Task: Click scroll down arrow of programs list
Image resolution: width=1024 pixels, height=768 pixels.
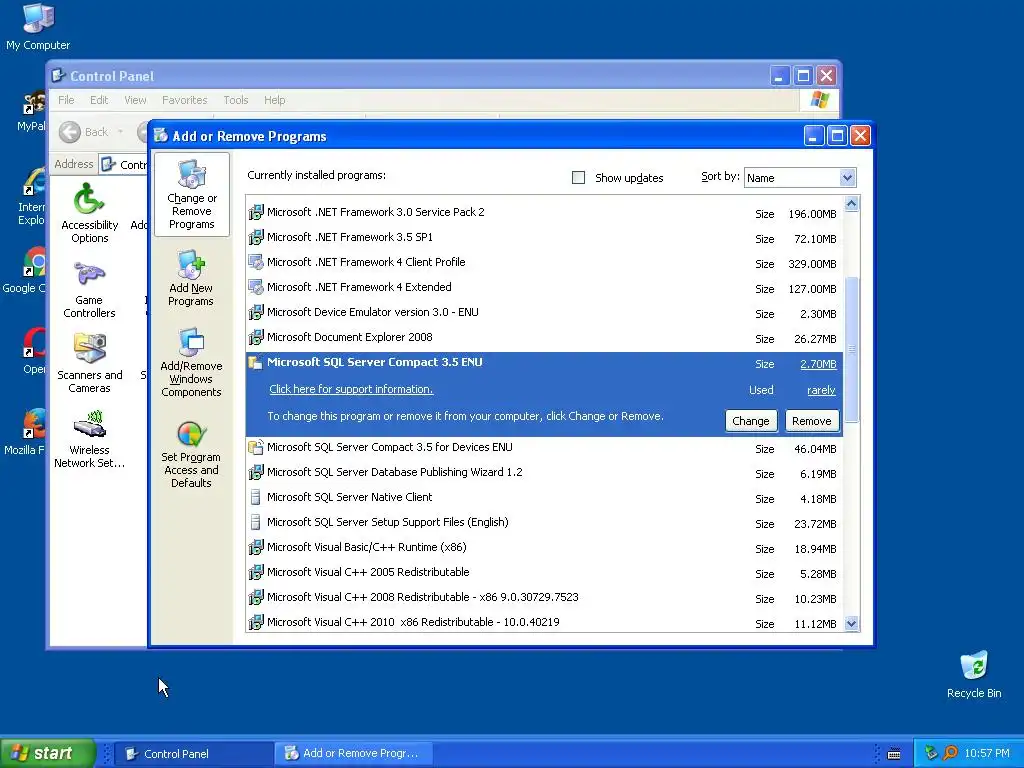Action: [x=851, y=623]
